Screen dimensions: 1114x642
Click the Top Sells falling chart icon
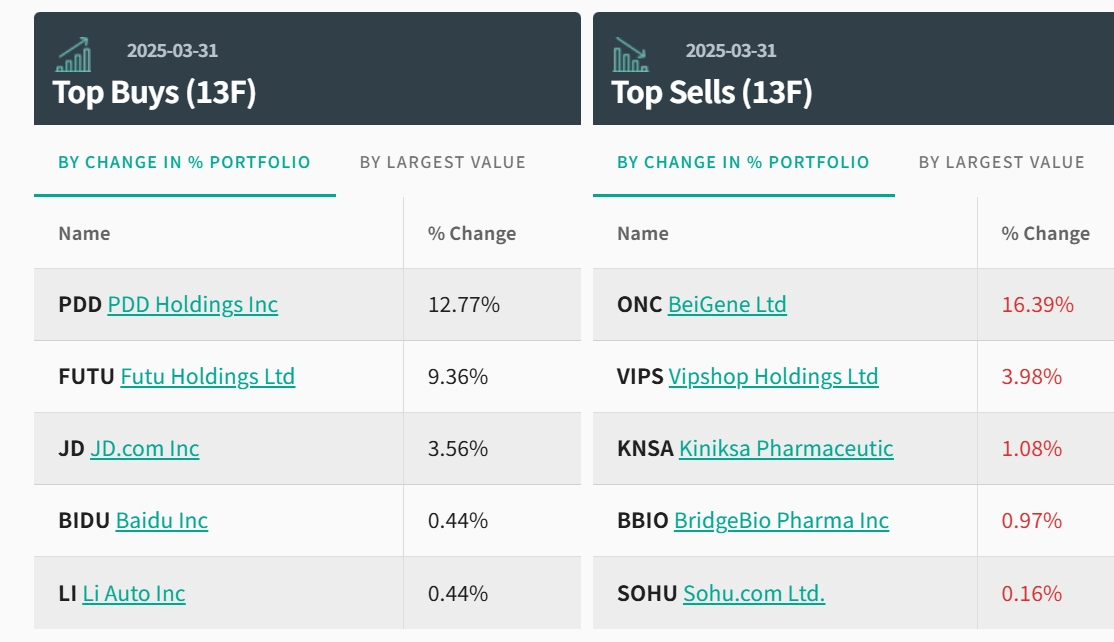point(631,54)
